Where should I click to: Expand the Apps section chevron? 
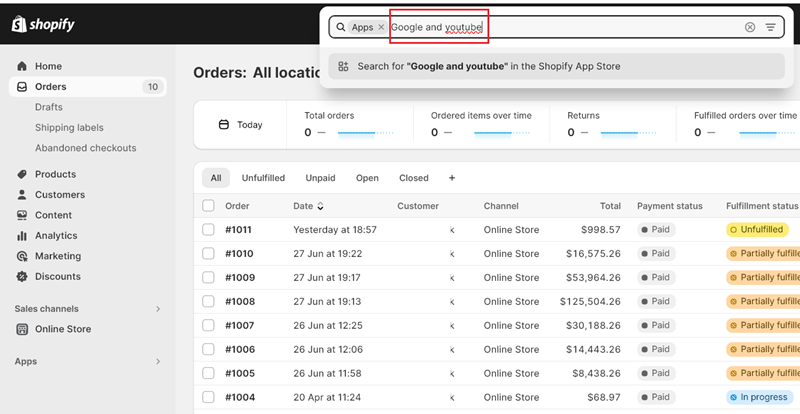158,361
